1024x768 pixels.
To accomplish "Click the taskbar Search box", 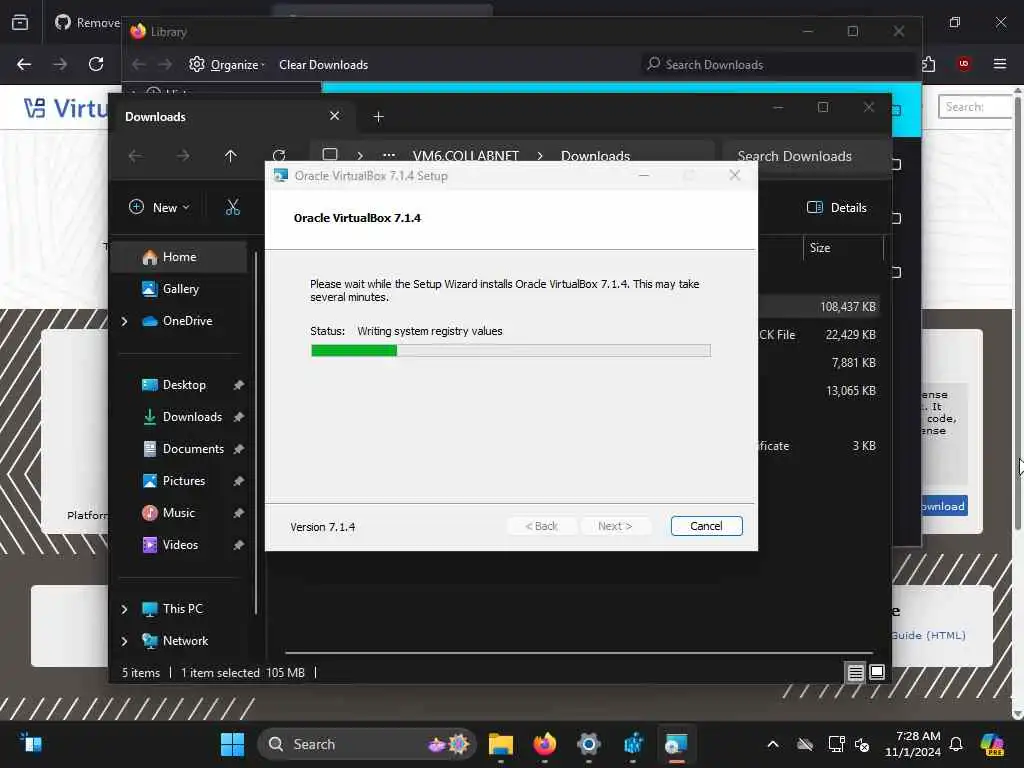I will tap(368, 744).
